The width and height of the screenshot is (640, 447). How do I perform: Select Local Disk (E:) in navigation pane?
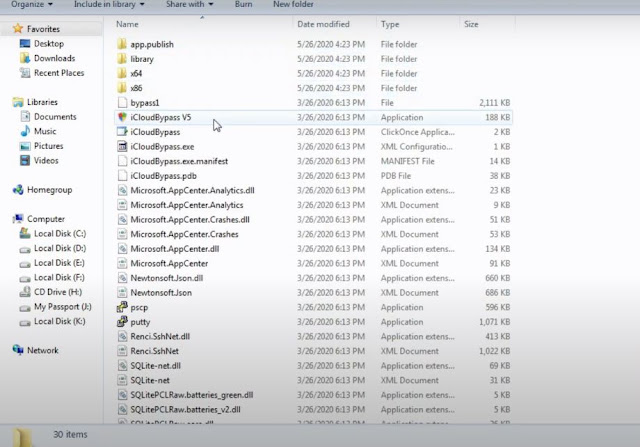(x=59, y=263)
